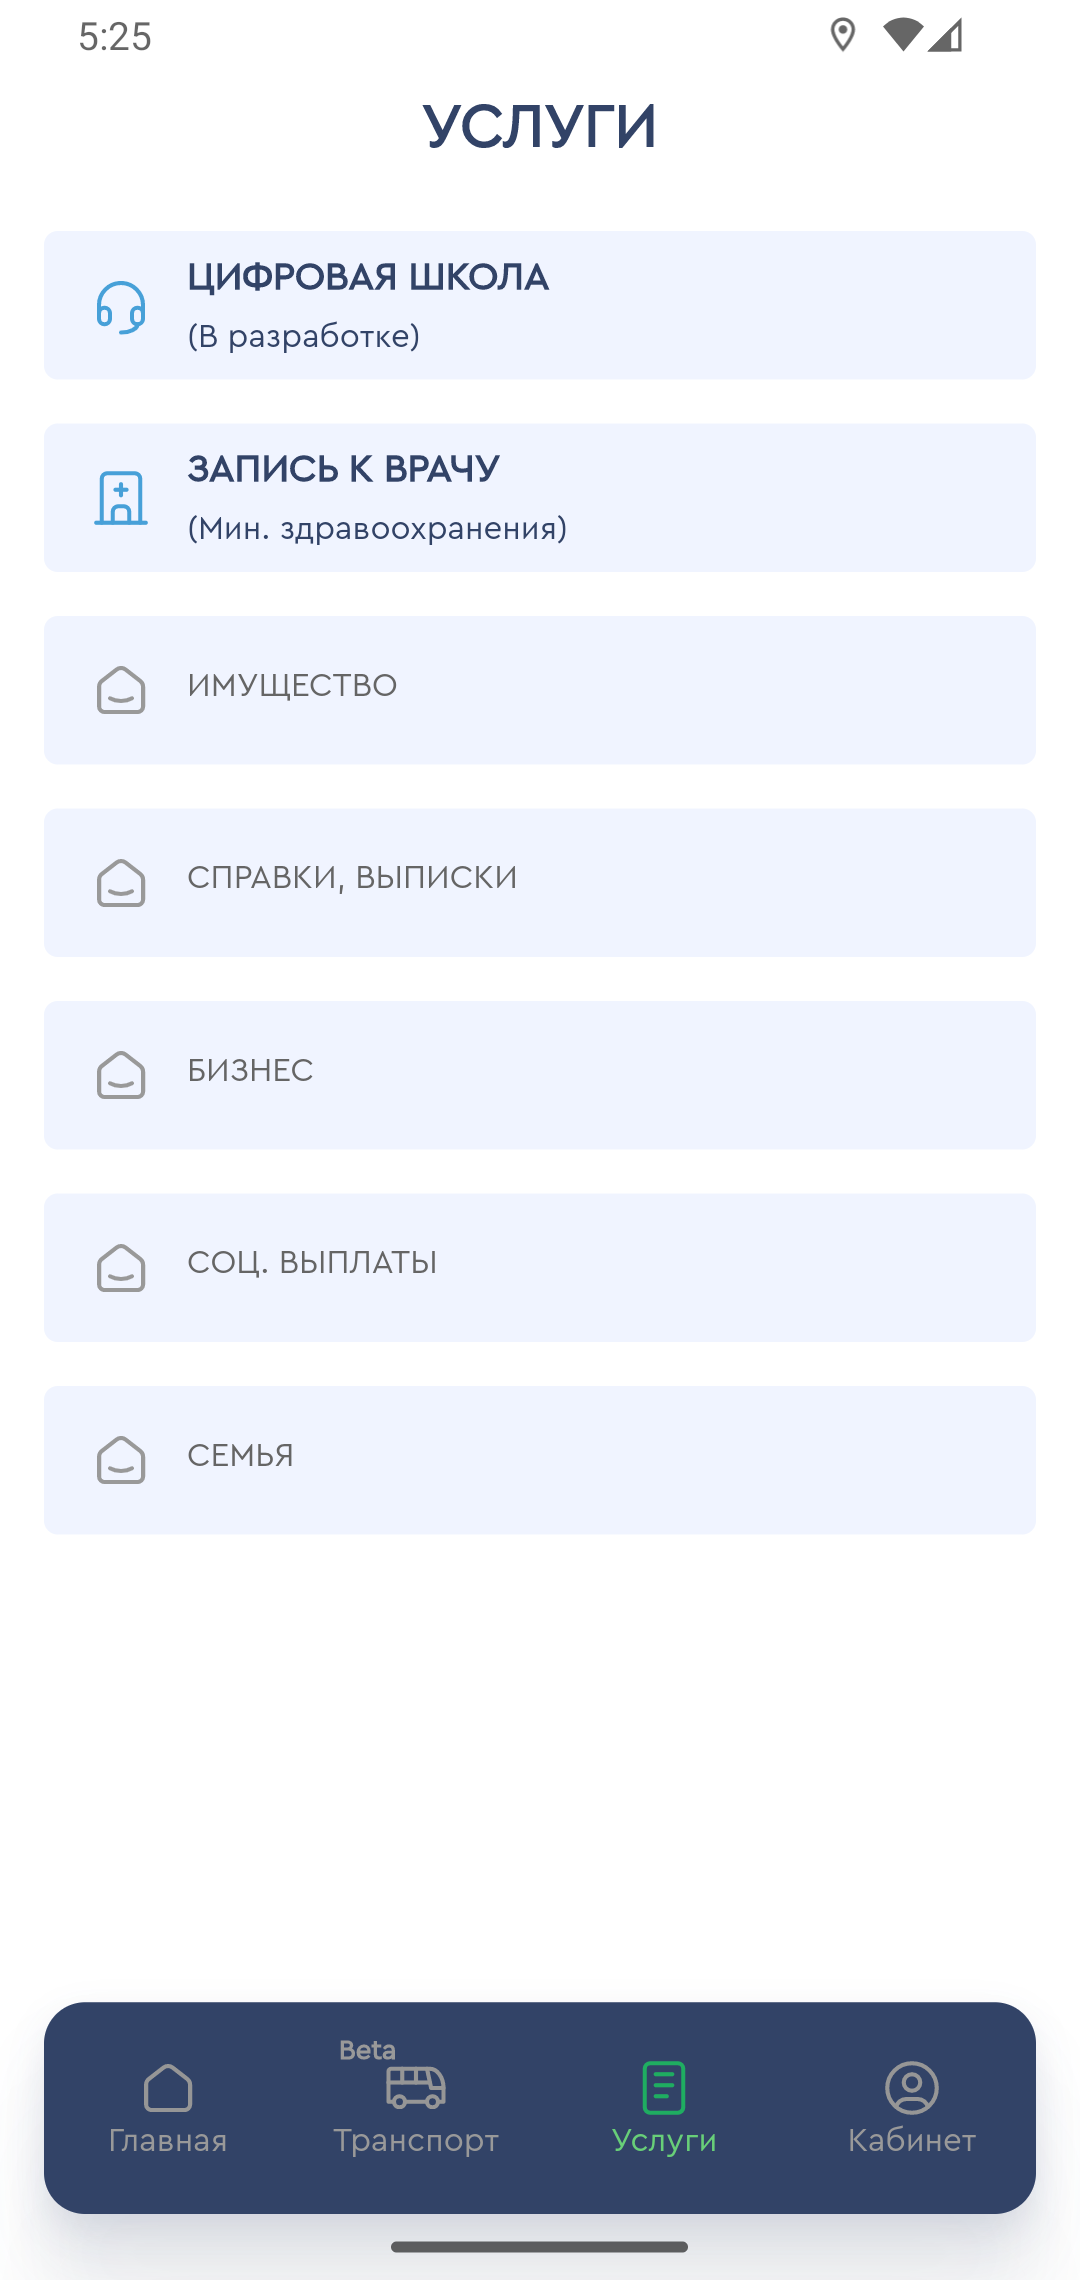
Task: Tap the house icon beside Соц. выплаты
Action: 121,1268
